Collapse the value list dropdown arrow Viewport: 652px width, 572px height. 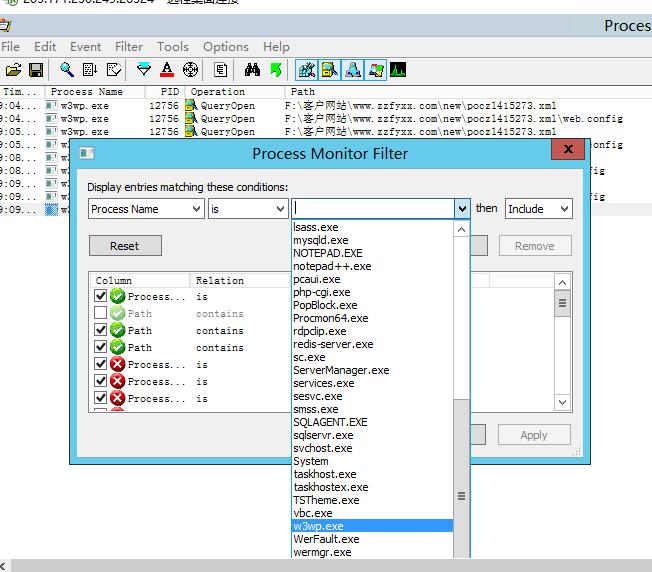pos(462,209)
